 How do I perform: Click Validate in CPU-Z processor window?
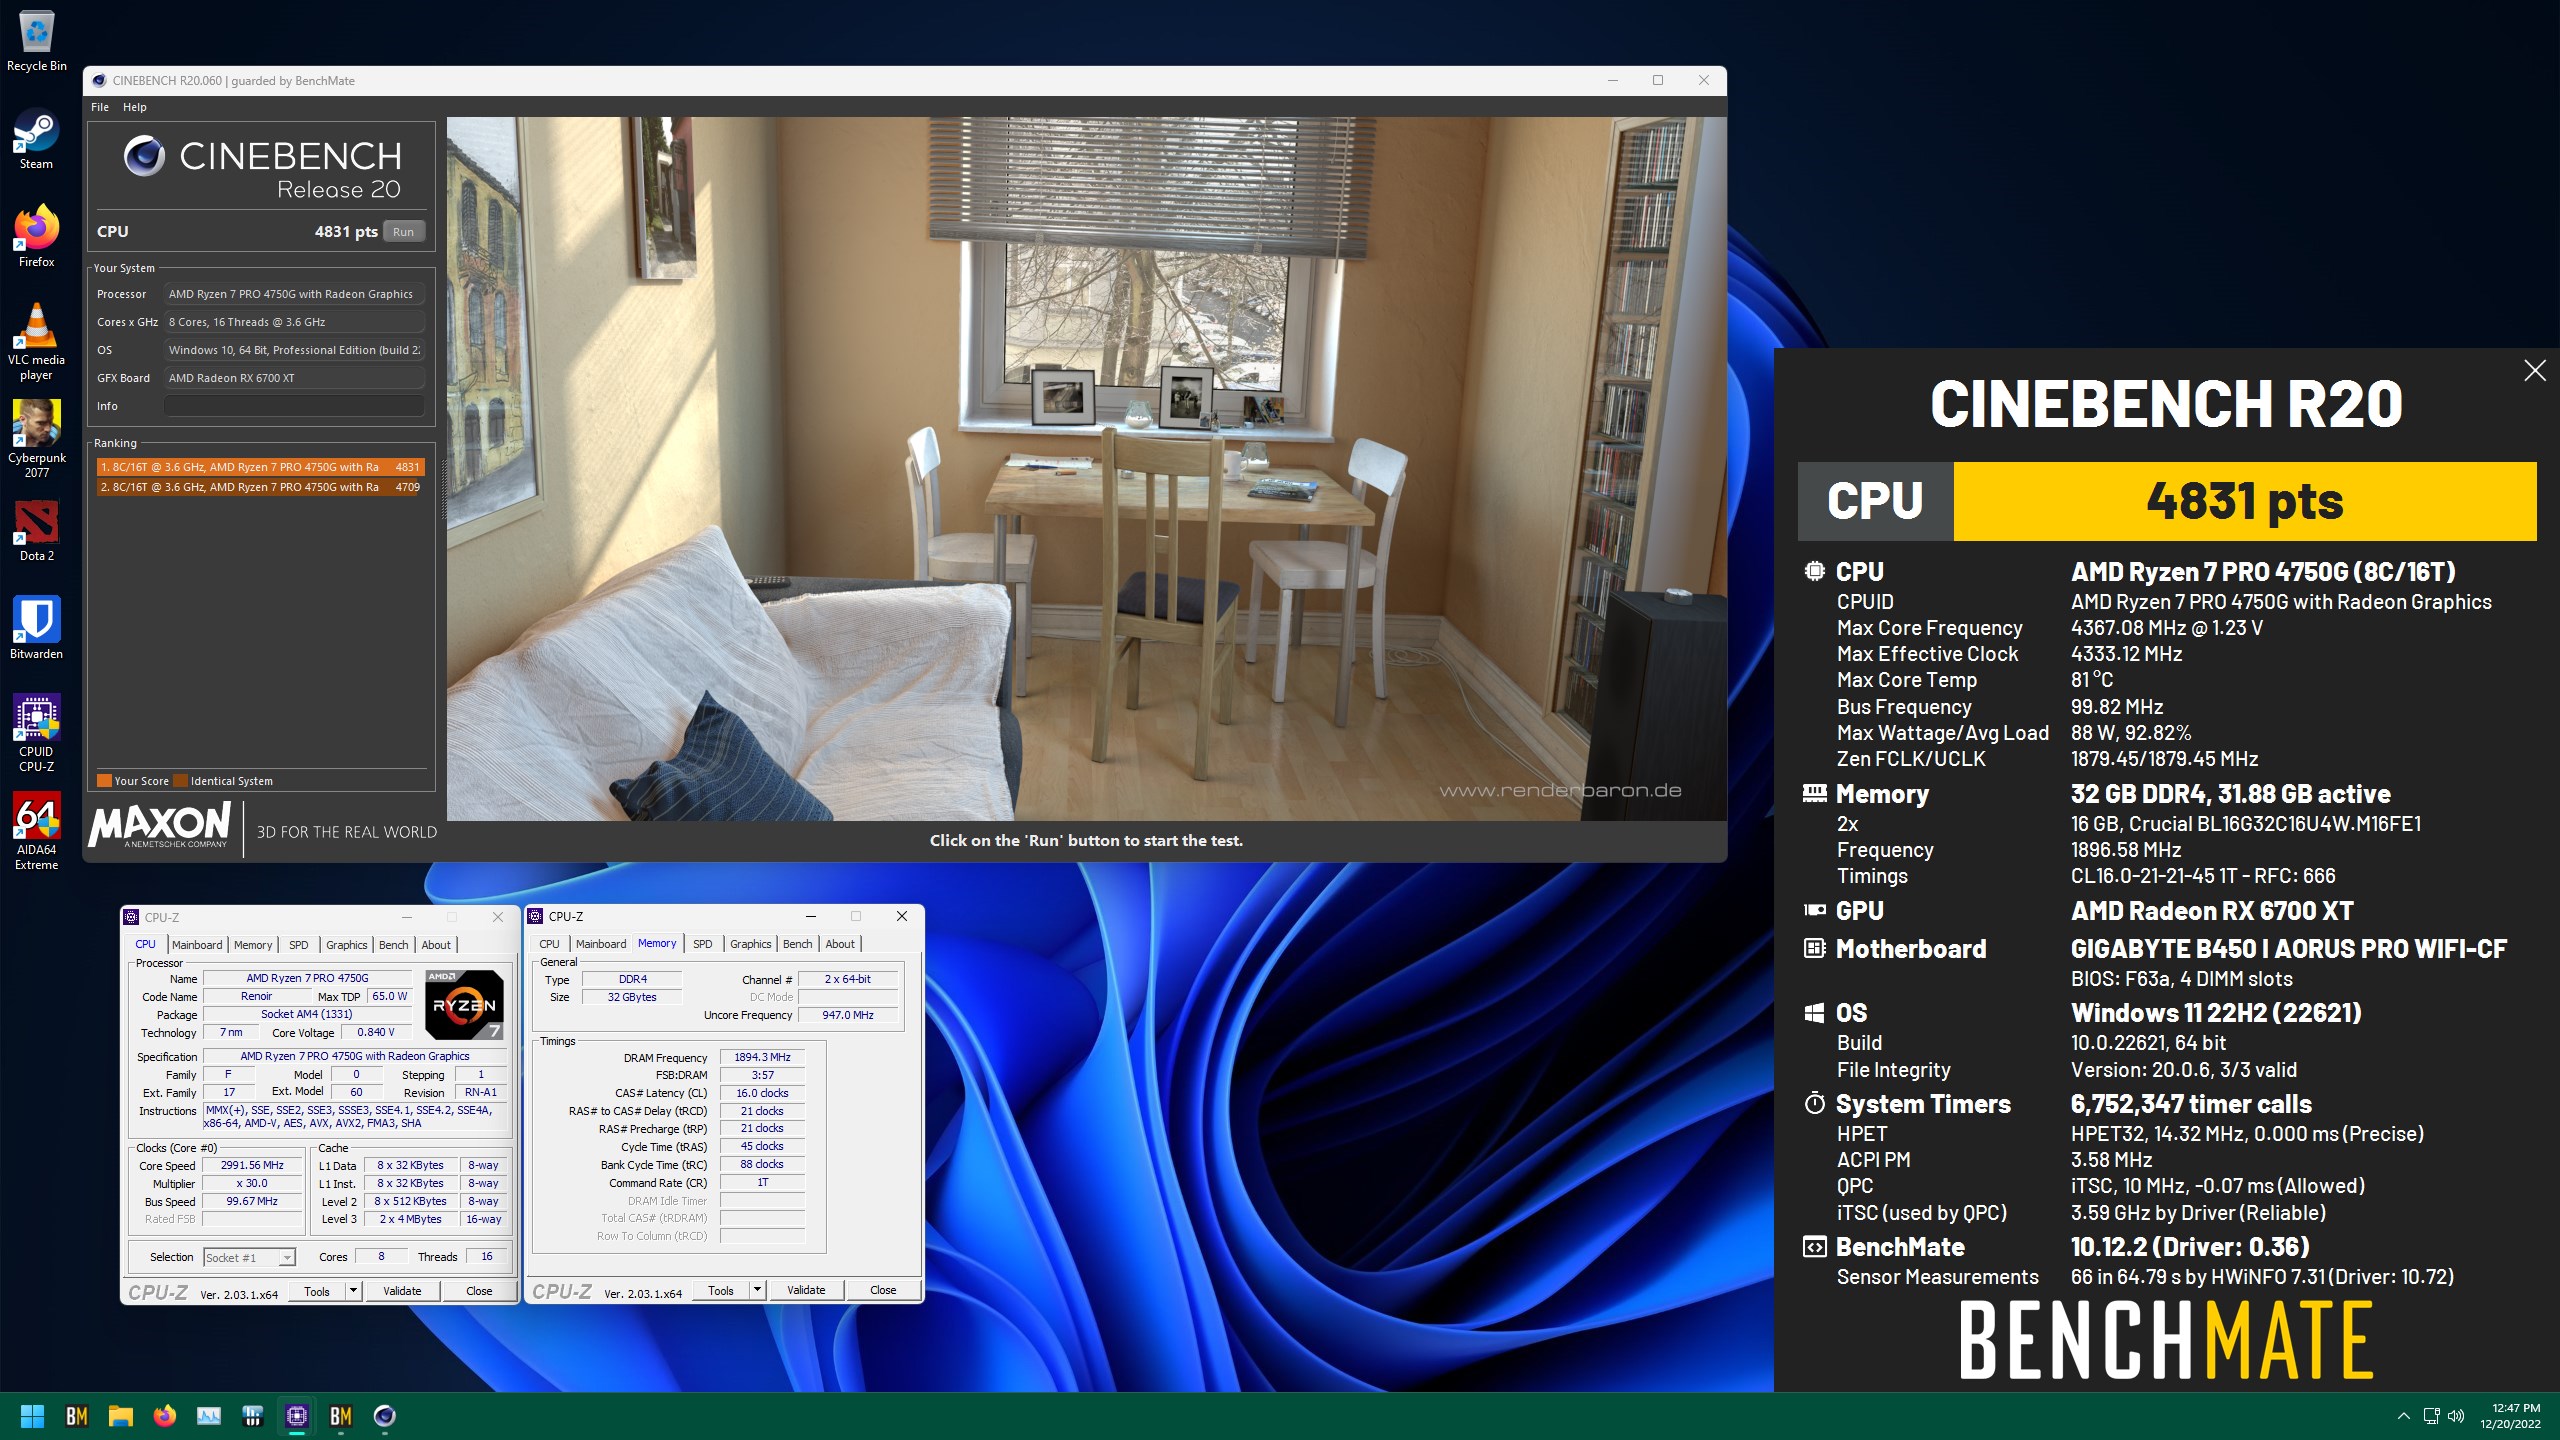[x=402, y=1291]
